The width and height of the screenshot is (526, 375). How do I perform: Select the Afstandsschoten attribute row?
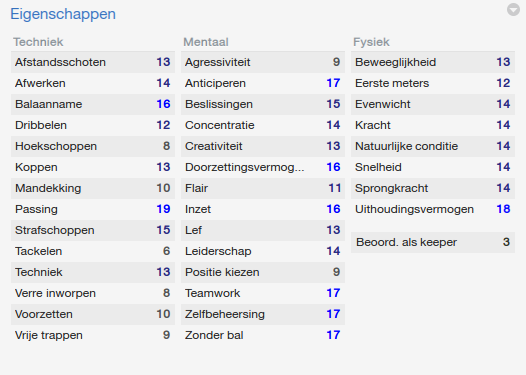pos(93,62)
